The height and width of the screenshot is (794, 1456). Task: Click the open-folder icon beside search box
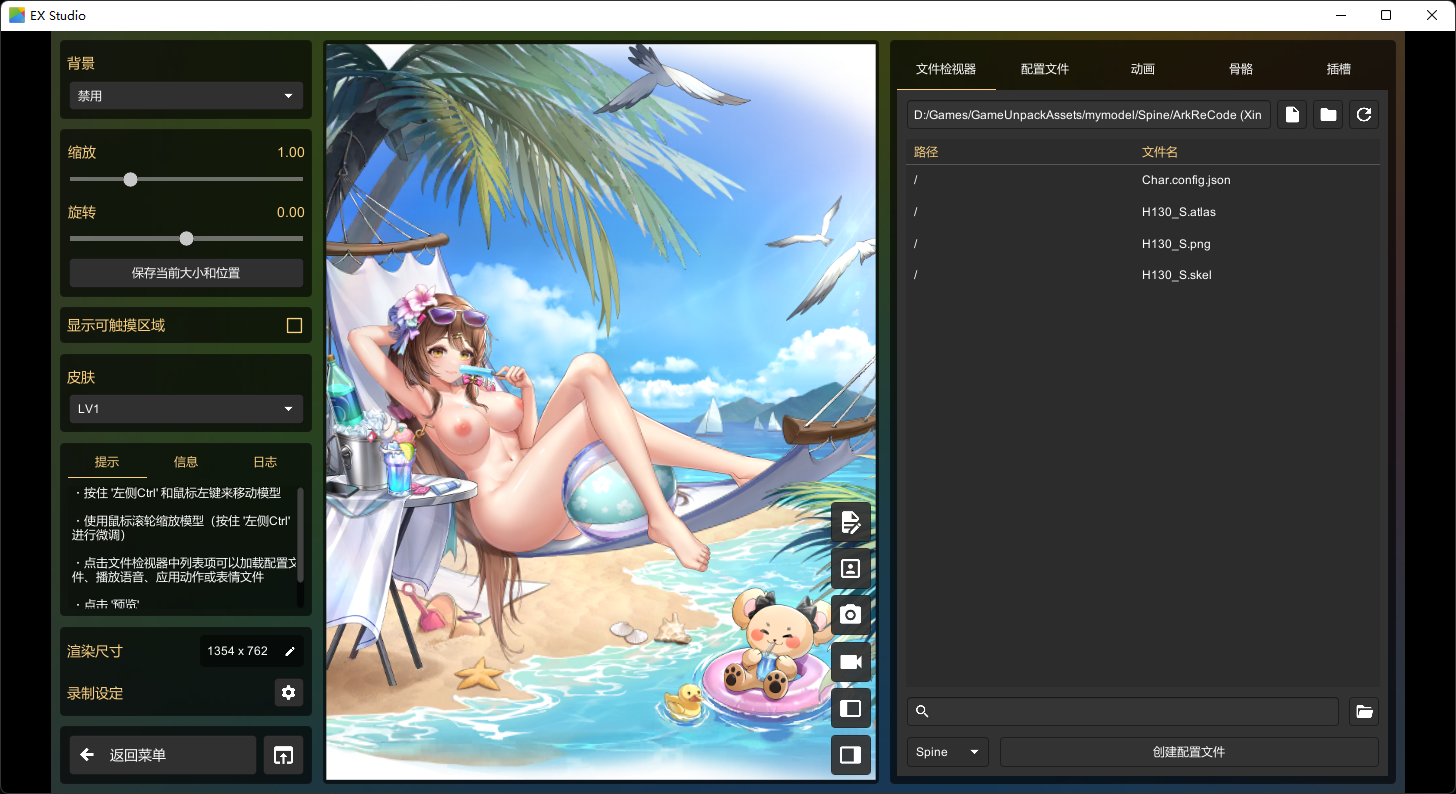click(1364, 712)
